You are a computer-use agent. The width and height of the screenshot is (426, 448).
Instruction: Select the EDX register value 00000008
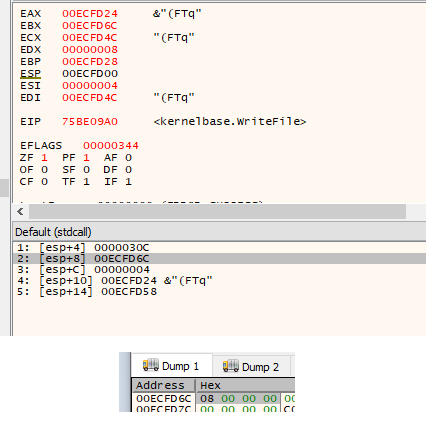coord(90,50)
